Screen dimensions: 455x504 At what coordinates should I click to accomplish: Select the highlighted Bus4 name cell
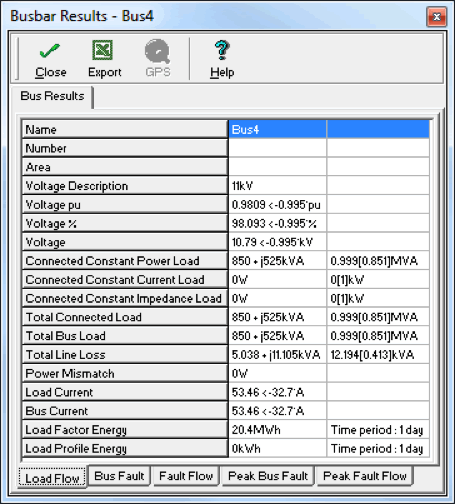point(278,129)
